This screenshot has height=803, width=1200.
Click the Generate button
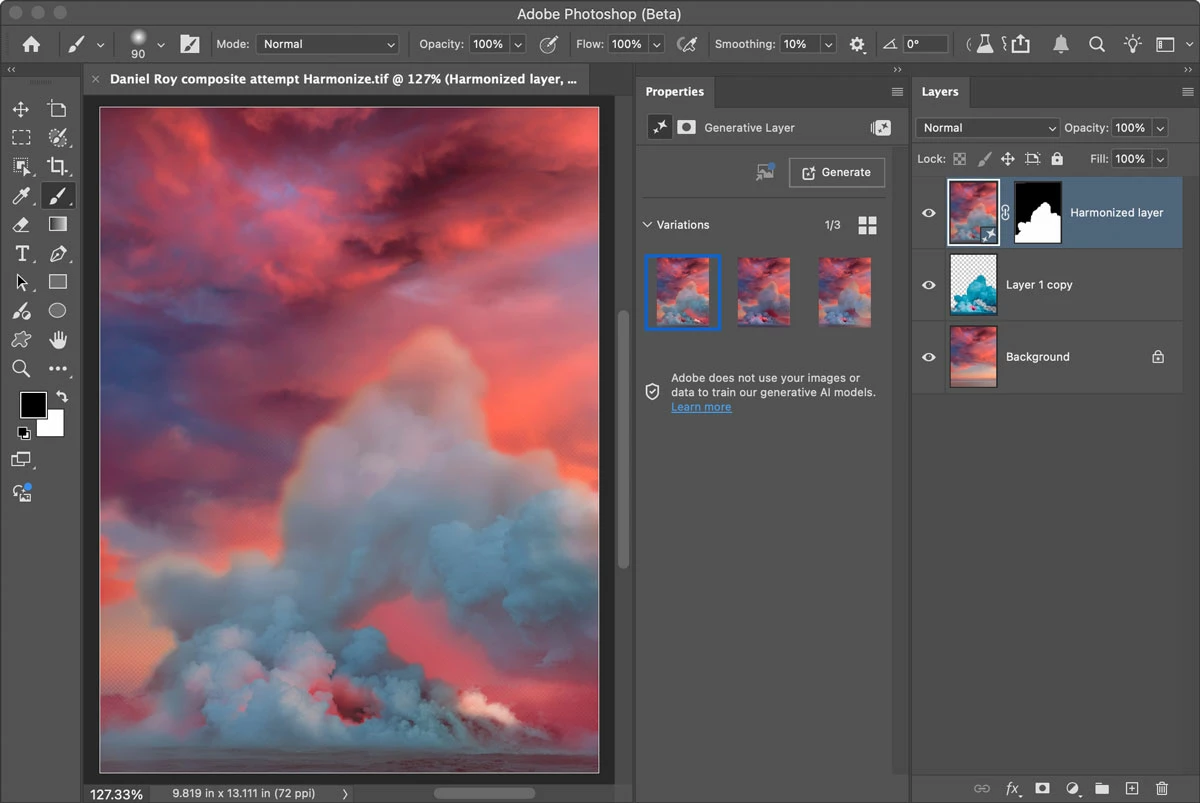[x=837, y=172]
